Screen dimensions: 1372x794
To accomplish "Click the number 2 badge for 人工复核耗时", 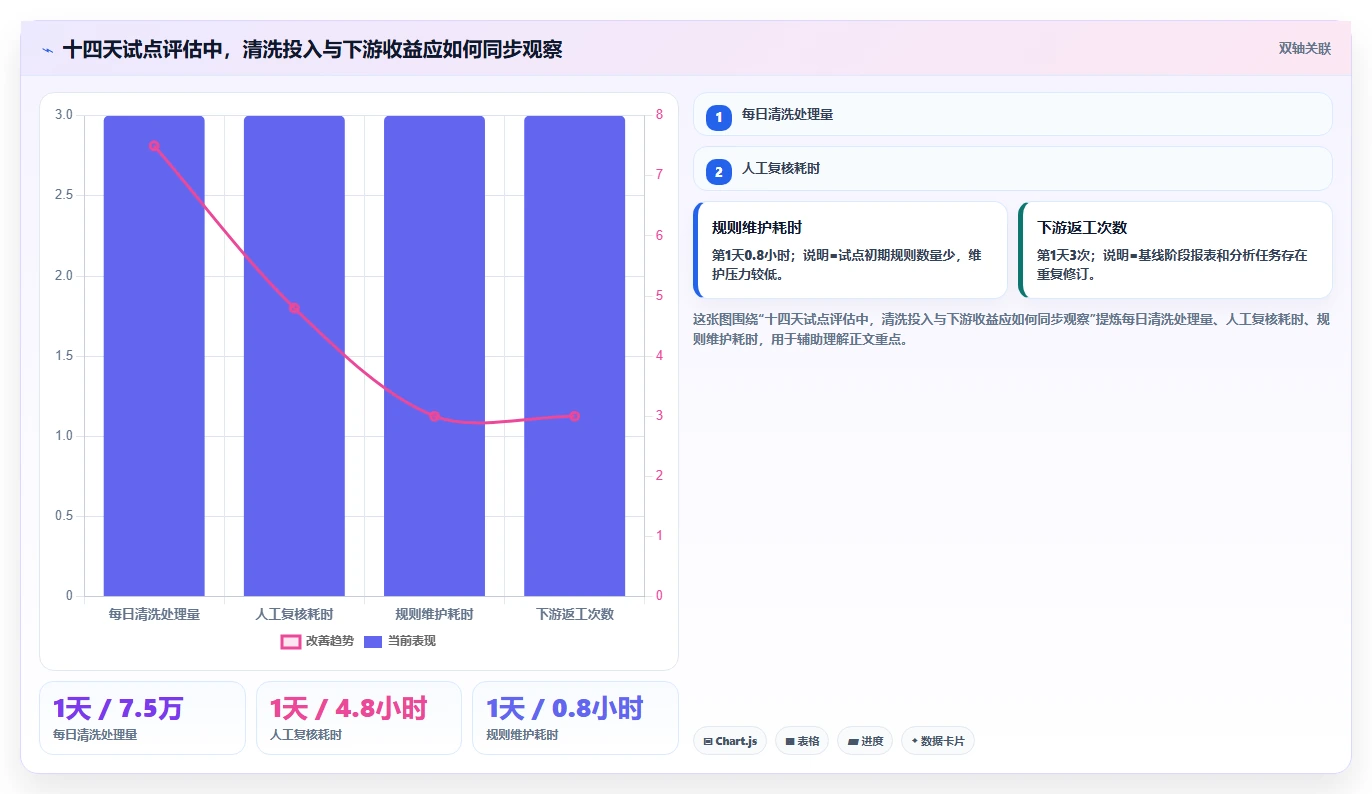I will click(x=718, y=171).
